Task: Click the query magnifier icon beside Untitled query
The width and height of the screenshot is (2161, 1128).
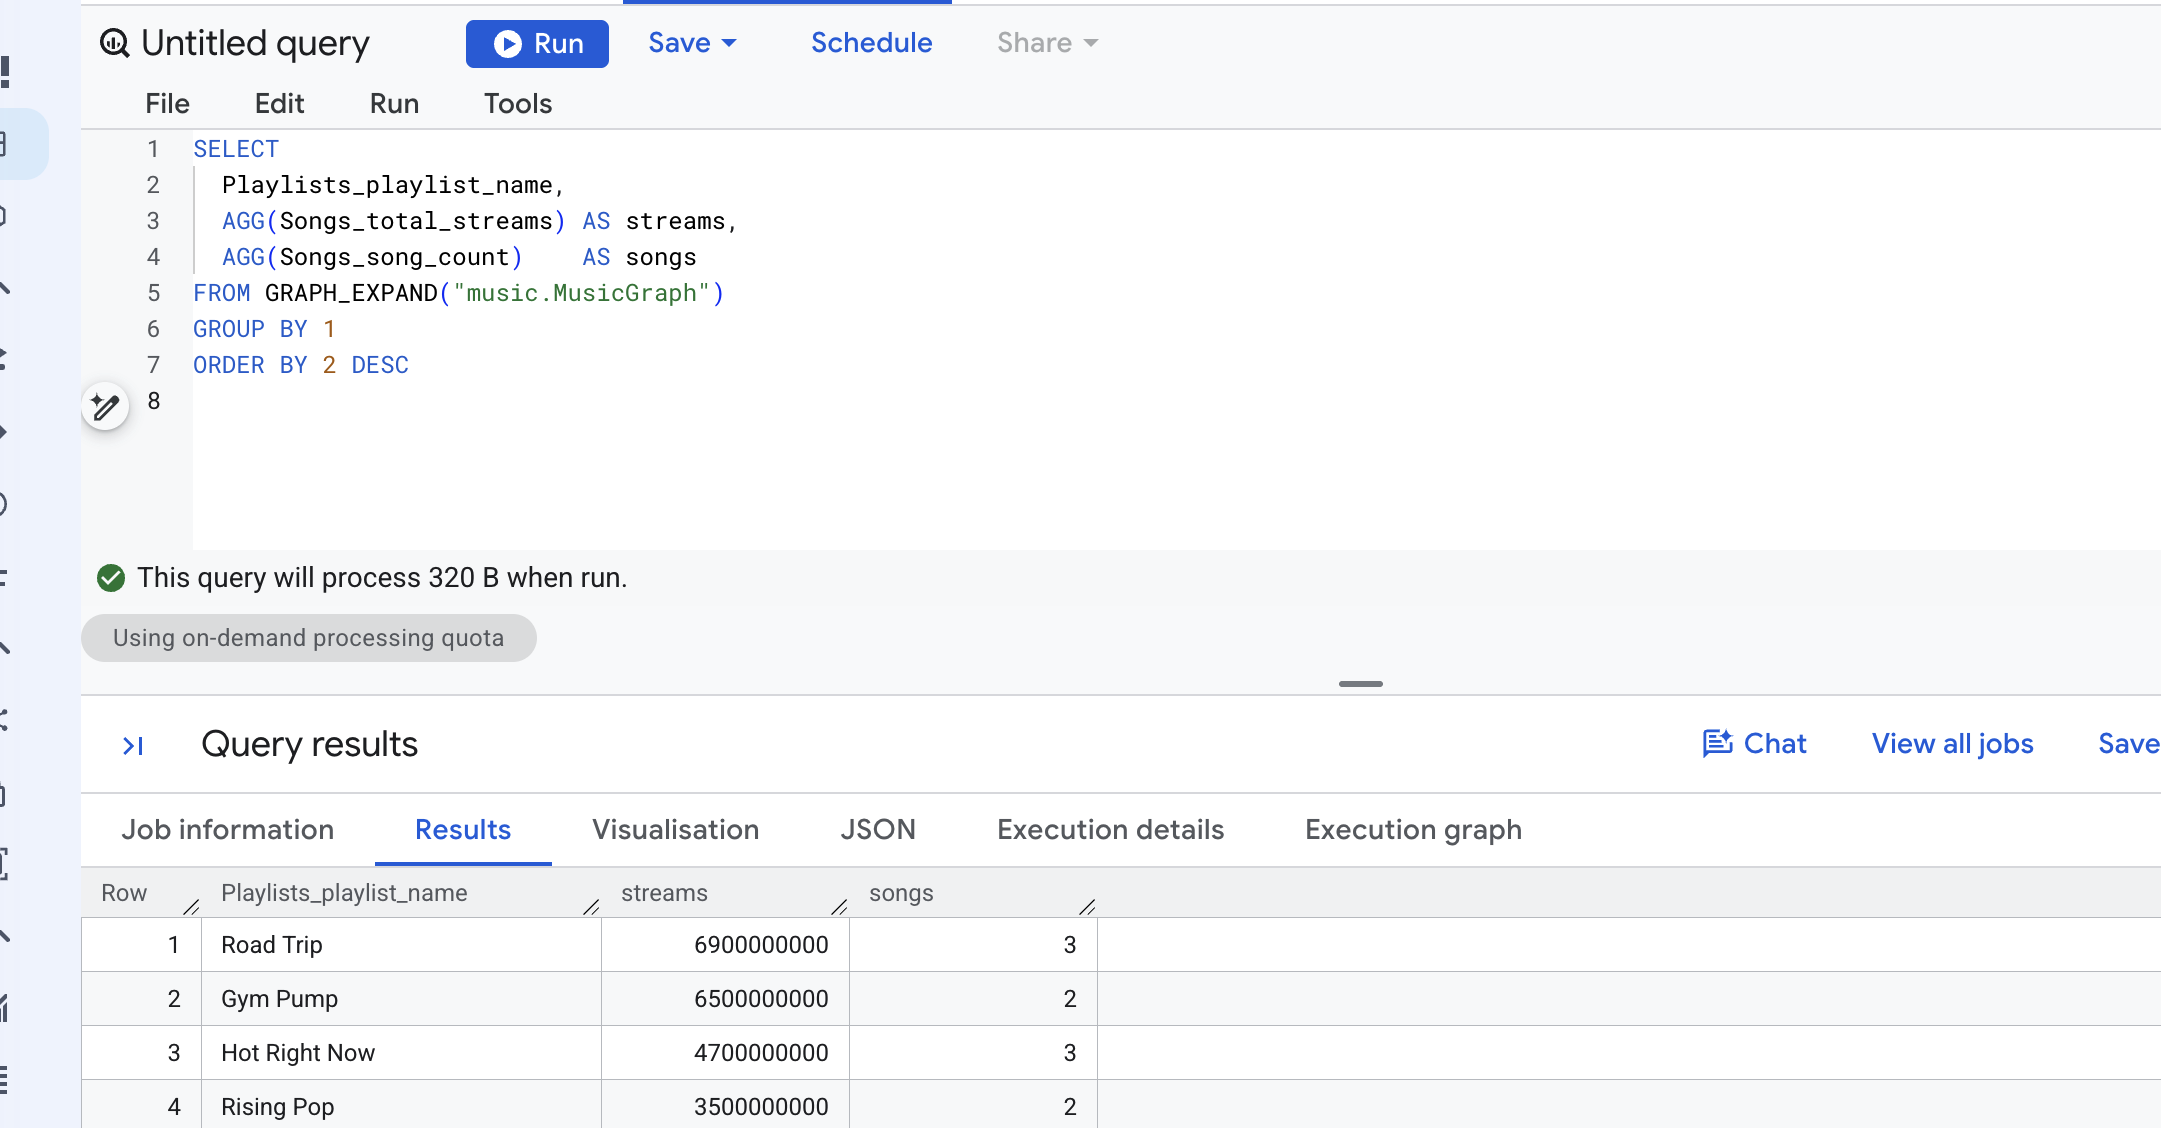Action: coord(115,43)
